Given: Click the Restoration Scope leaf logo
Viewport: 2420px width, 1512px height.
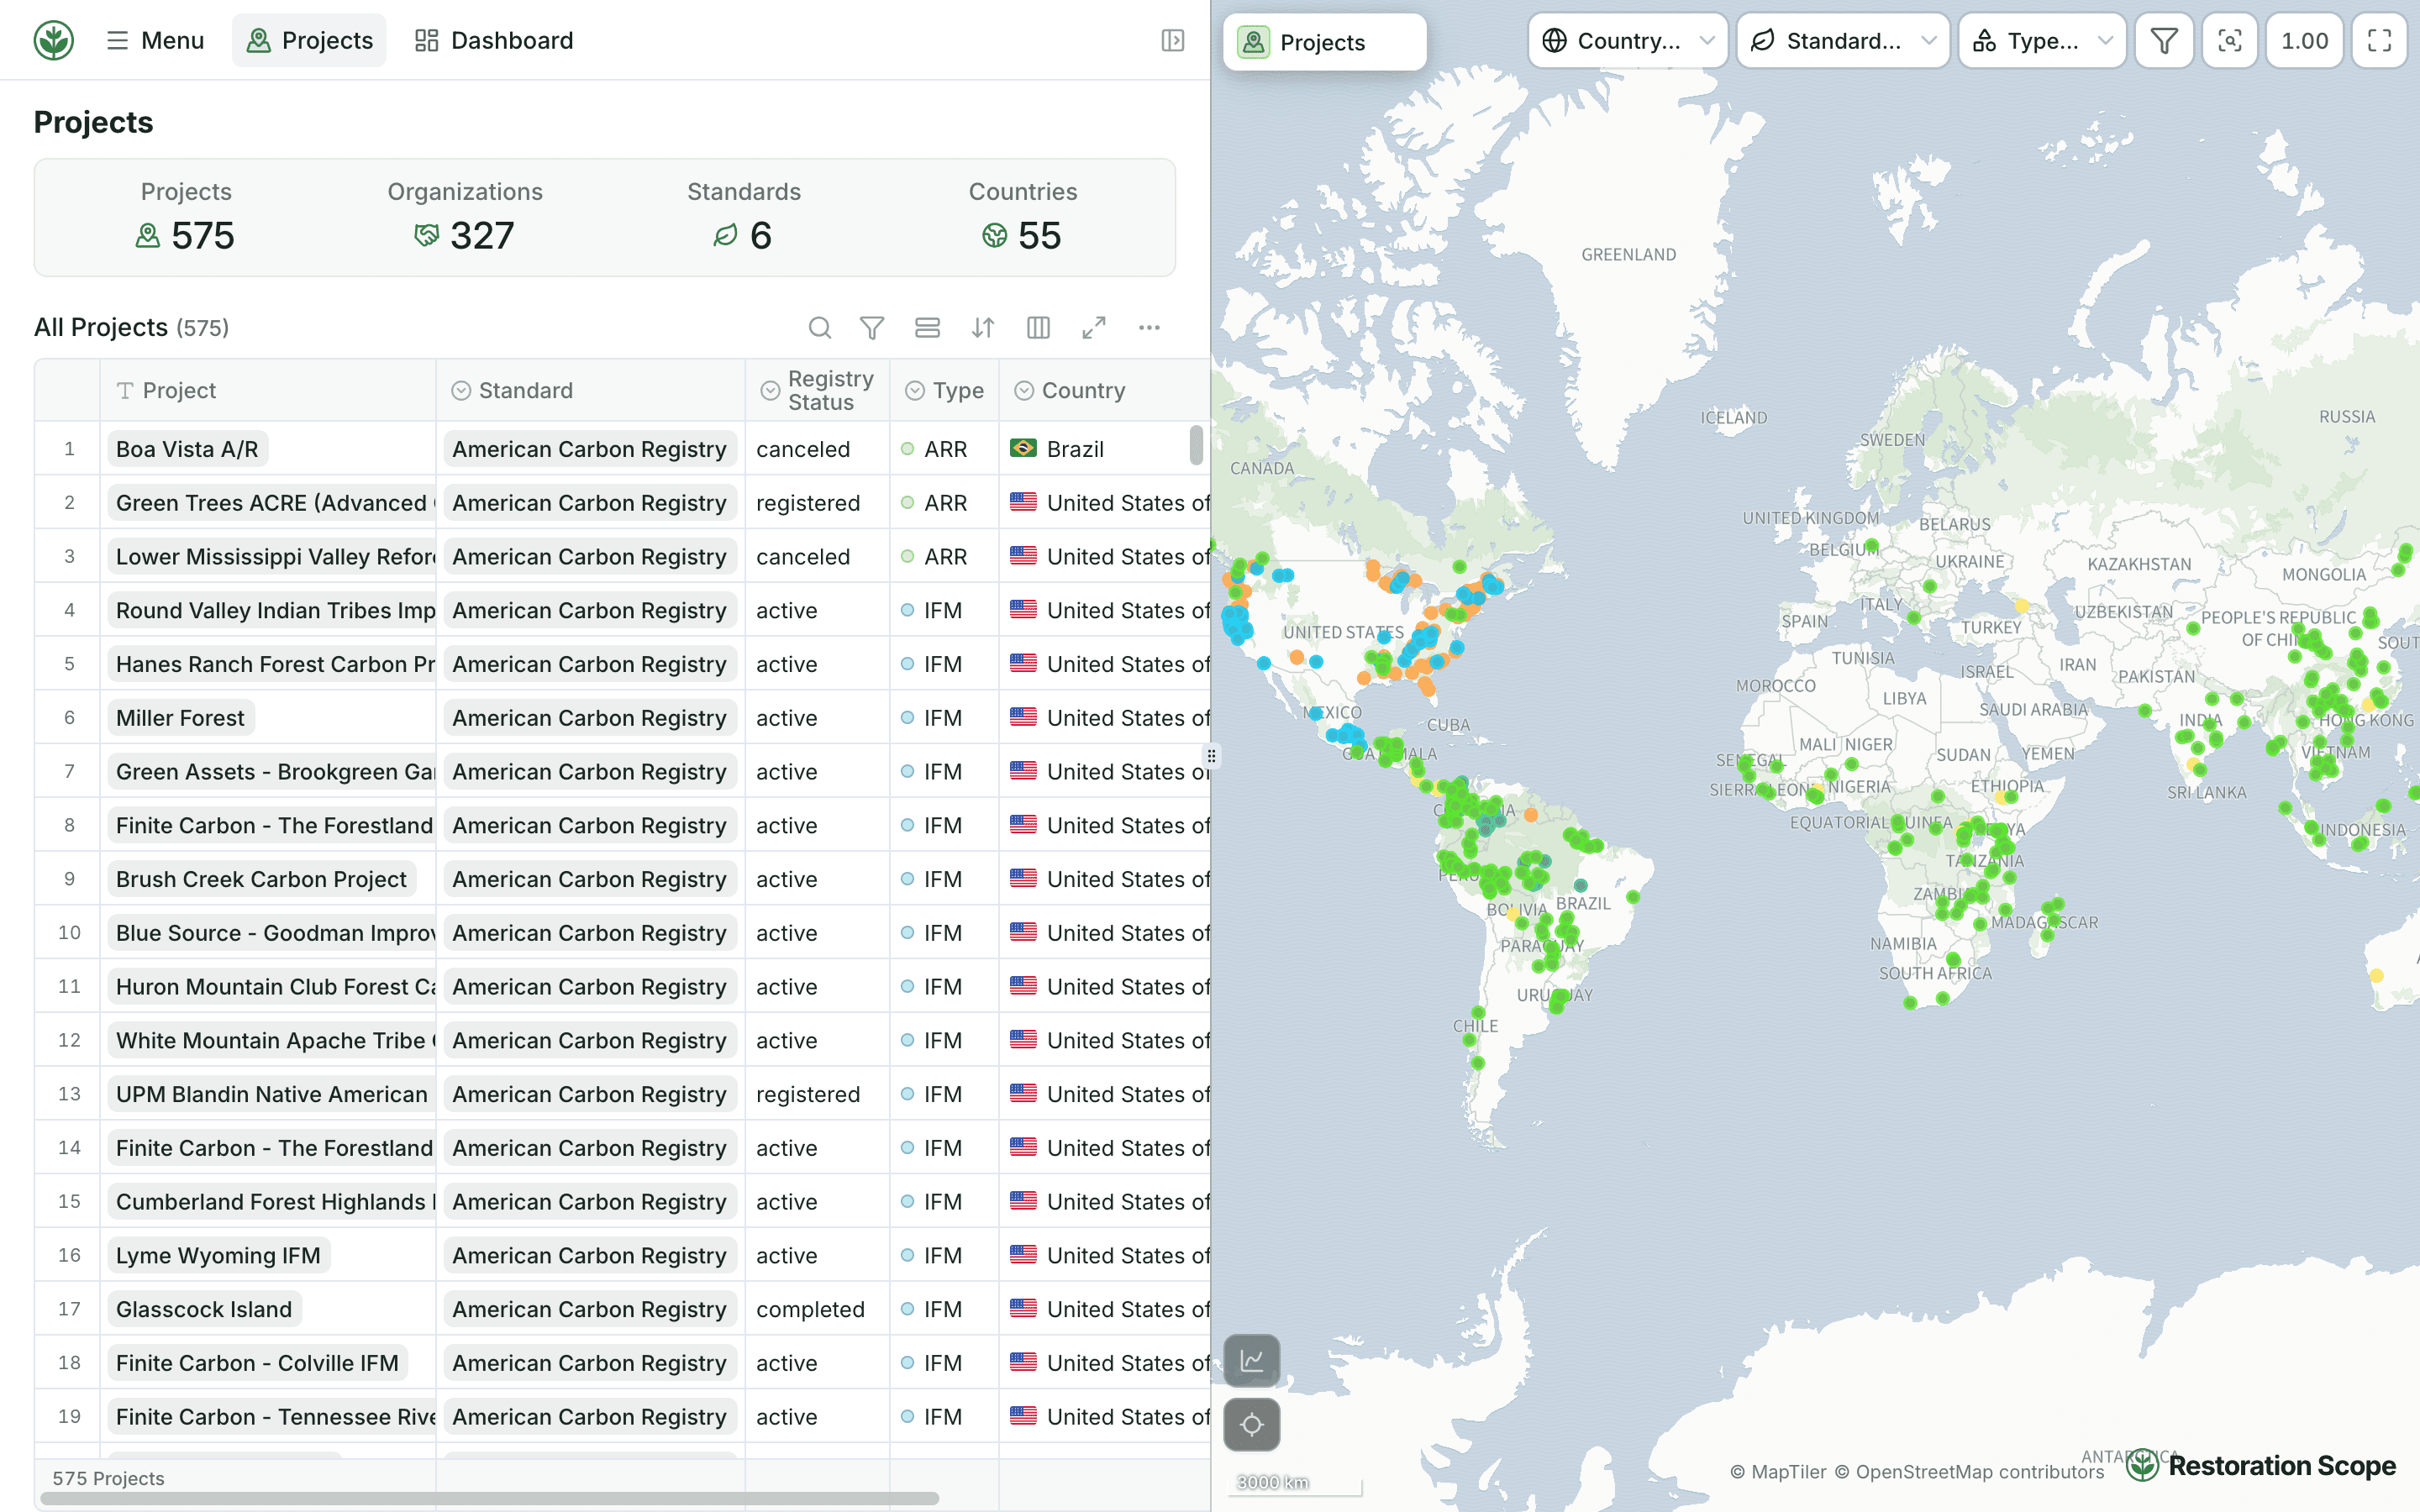Looking at the screenshot, I should click(54, 40).
